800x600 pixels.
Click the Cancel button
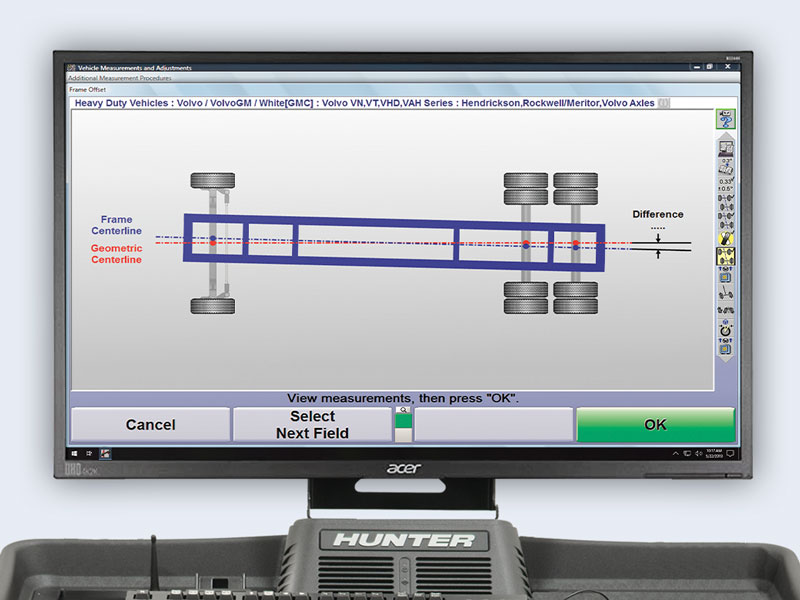pyautogui.click(x=150, y=424)
